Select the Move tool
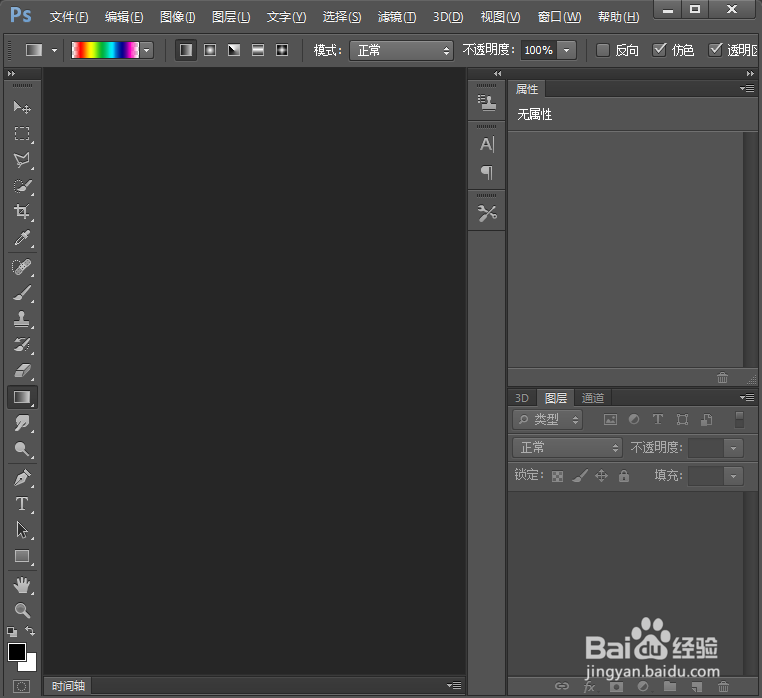 pos(22,107)
